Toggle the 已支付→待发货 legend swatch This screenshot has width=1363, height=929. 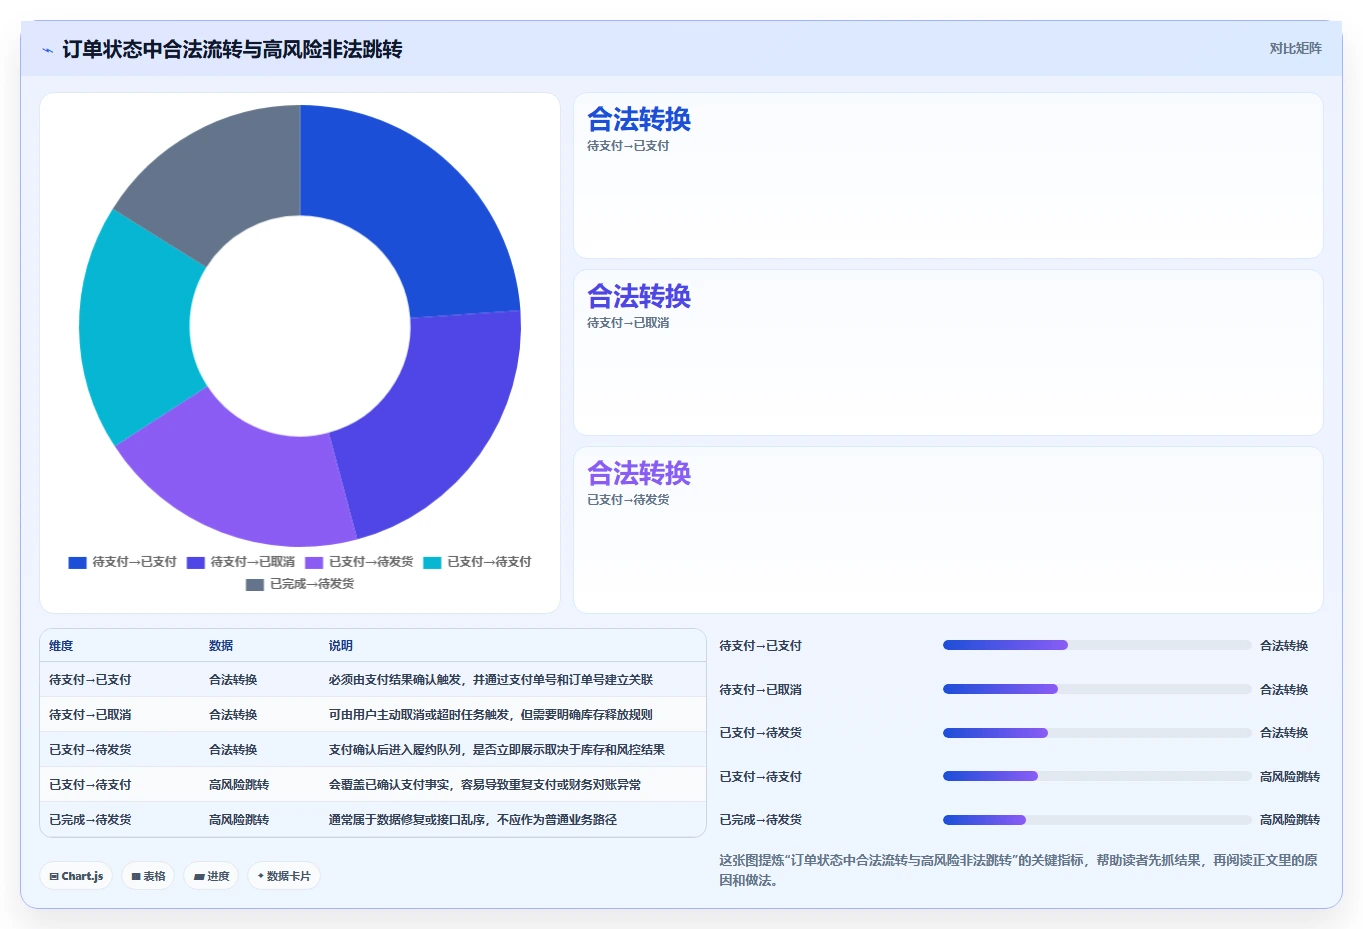314,562
